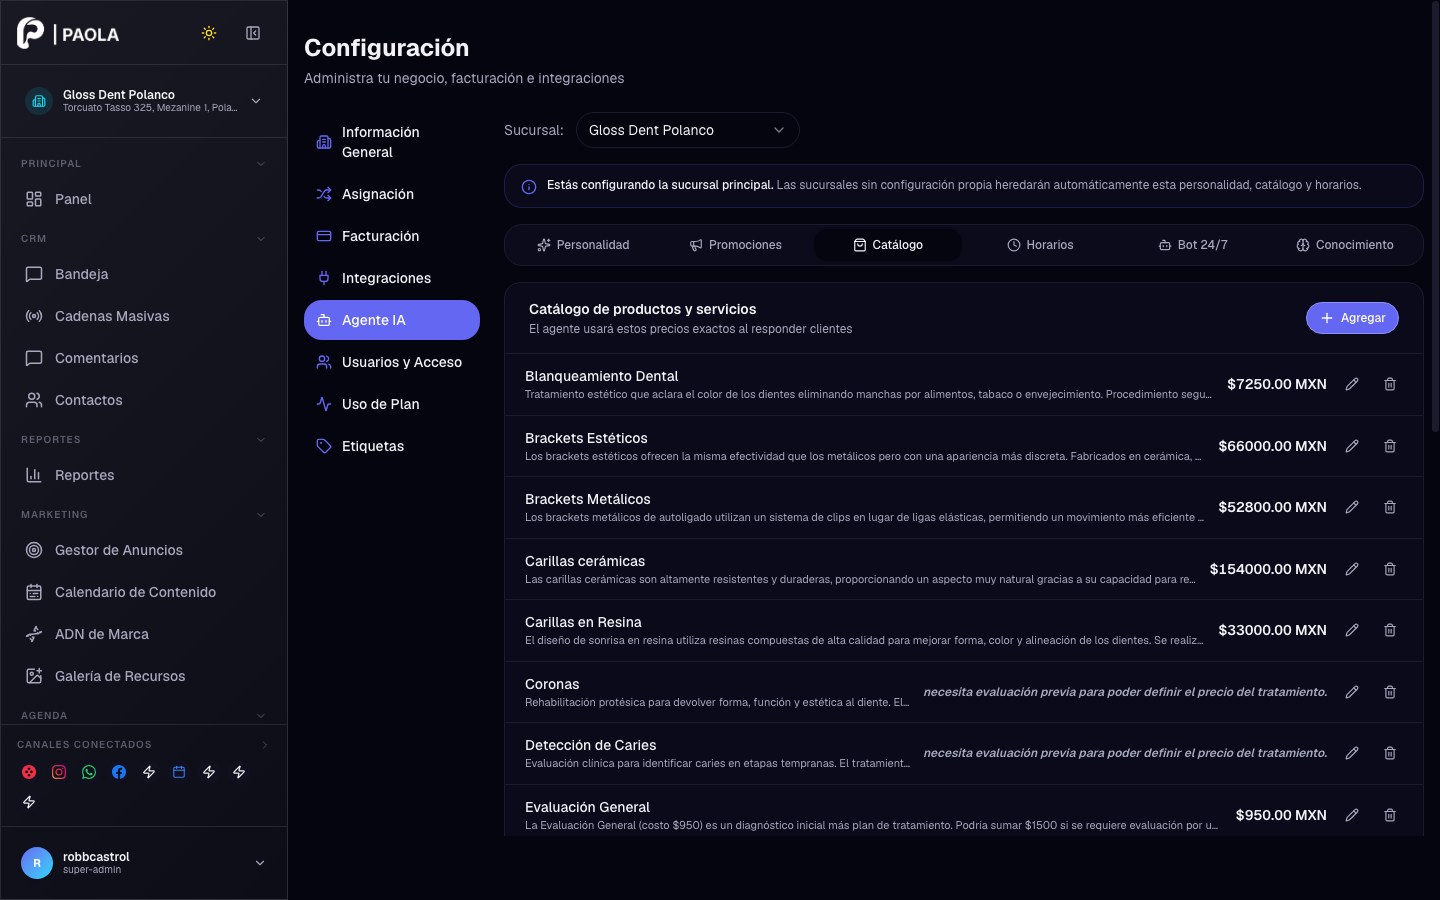Select Integraciones settings
Screen dimensions: 1440x900
(x=392, y=278)
